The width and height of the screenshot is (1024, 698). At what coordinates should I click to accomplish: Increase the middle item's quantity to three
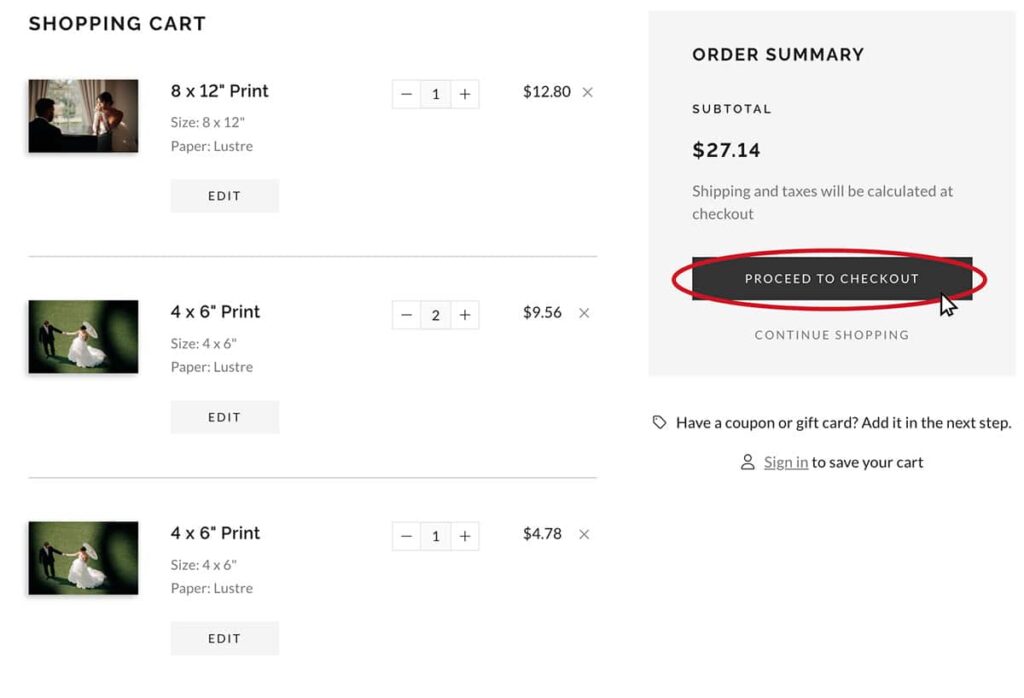465,315
